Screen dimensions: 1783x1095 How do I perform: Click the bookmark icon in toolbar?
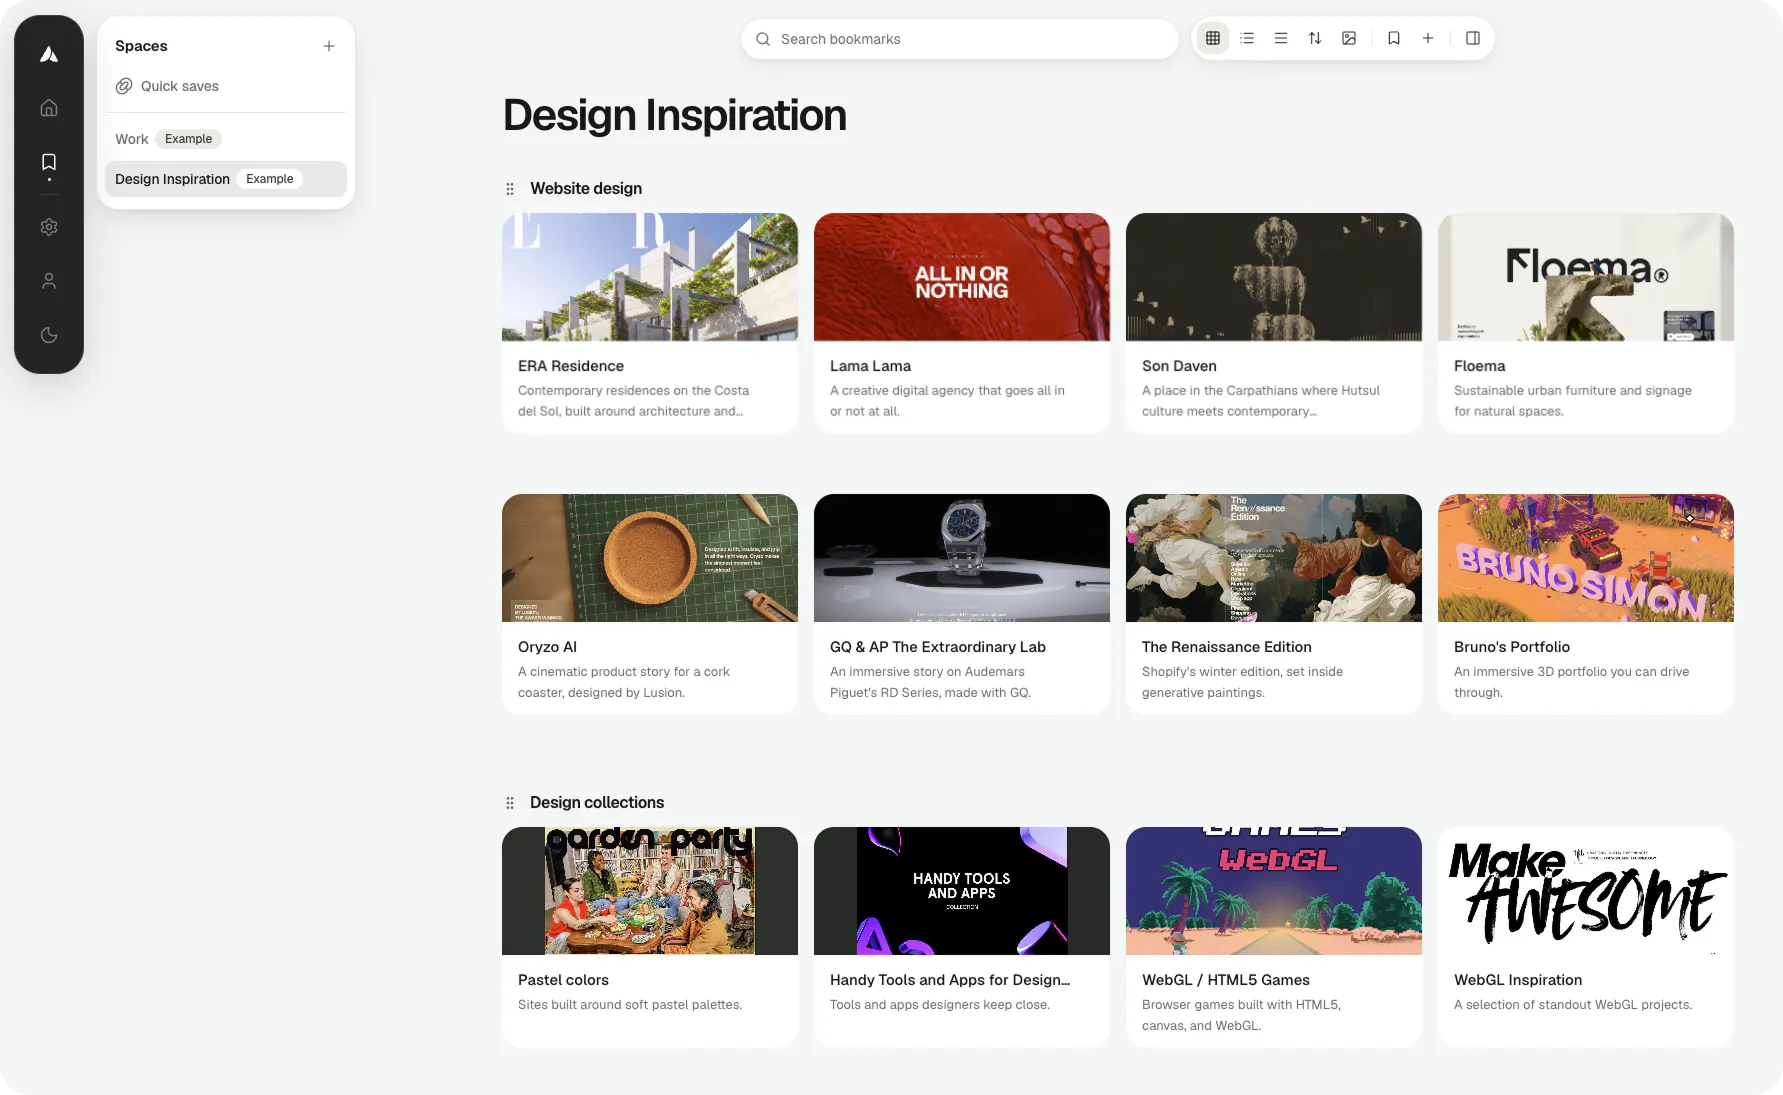(x=1394, y=38)
